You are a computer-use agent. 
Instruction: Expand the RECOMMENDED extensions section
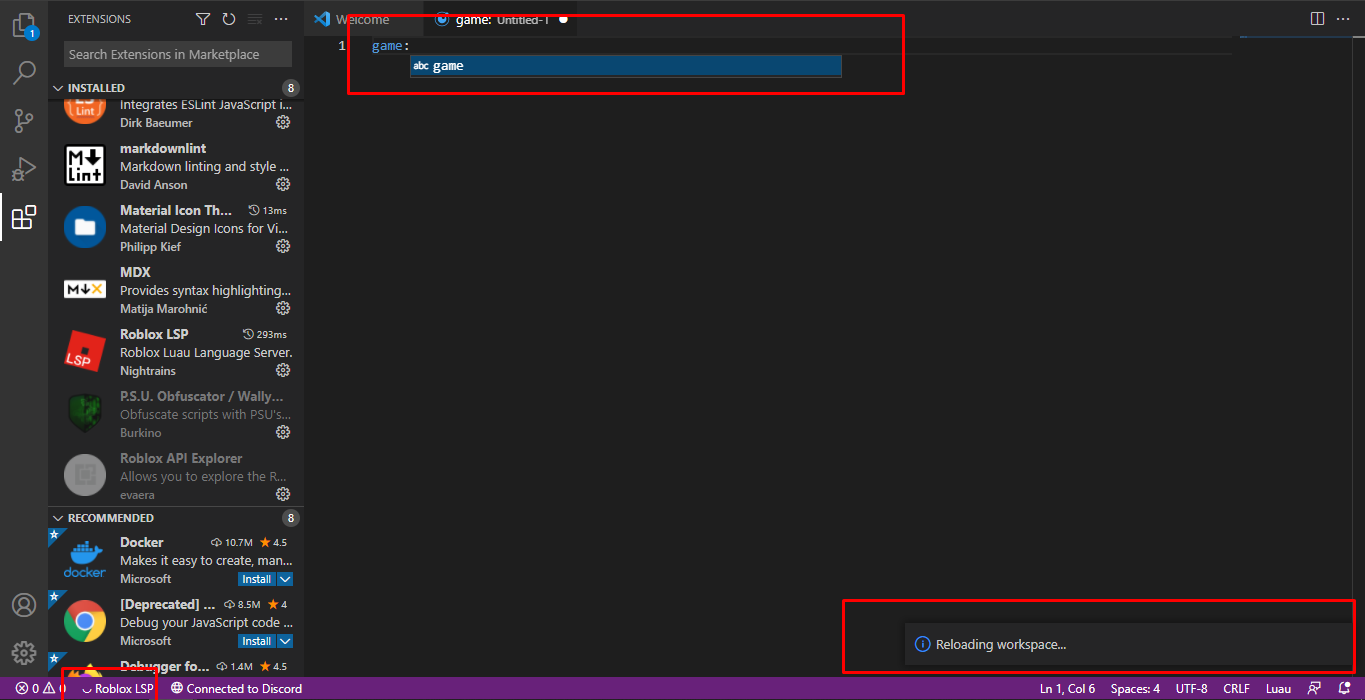pyautogui.click(x=58, y=517)
